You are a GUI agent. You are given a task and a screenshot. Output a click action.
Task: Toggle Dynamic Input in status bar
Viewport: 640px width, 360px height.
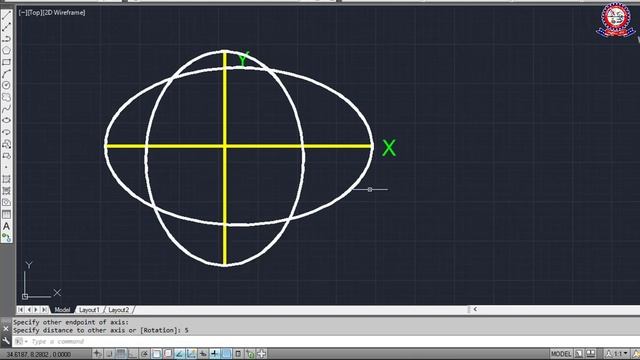[x=203, y=353]
